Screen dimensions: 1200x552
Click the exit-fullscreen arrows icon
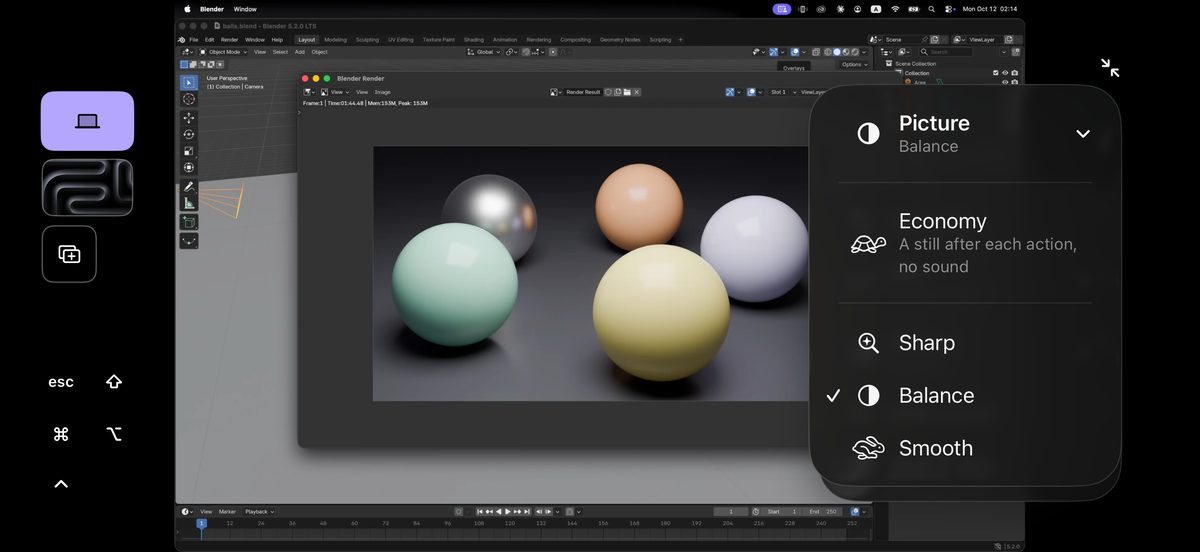[1110, 68]
